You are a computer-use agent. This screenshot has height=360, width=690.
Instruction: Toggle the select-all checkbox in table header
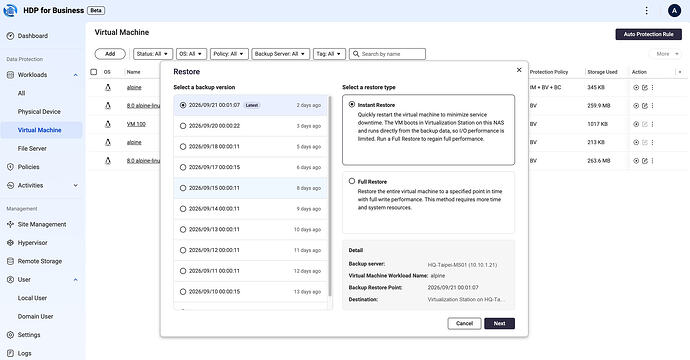click(x=93, y=72)
